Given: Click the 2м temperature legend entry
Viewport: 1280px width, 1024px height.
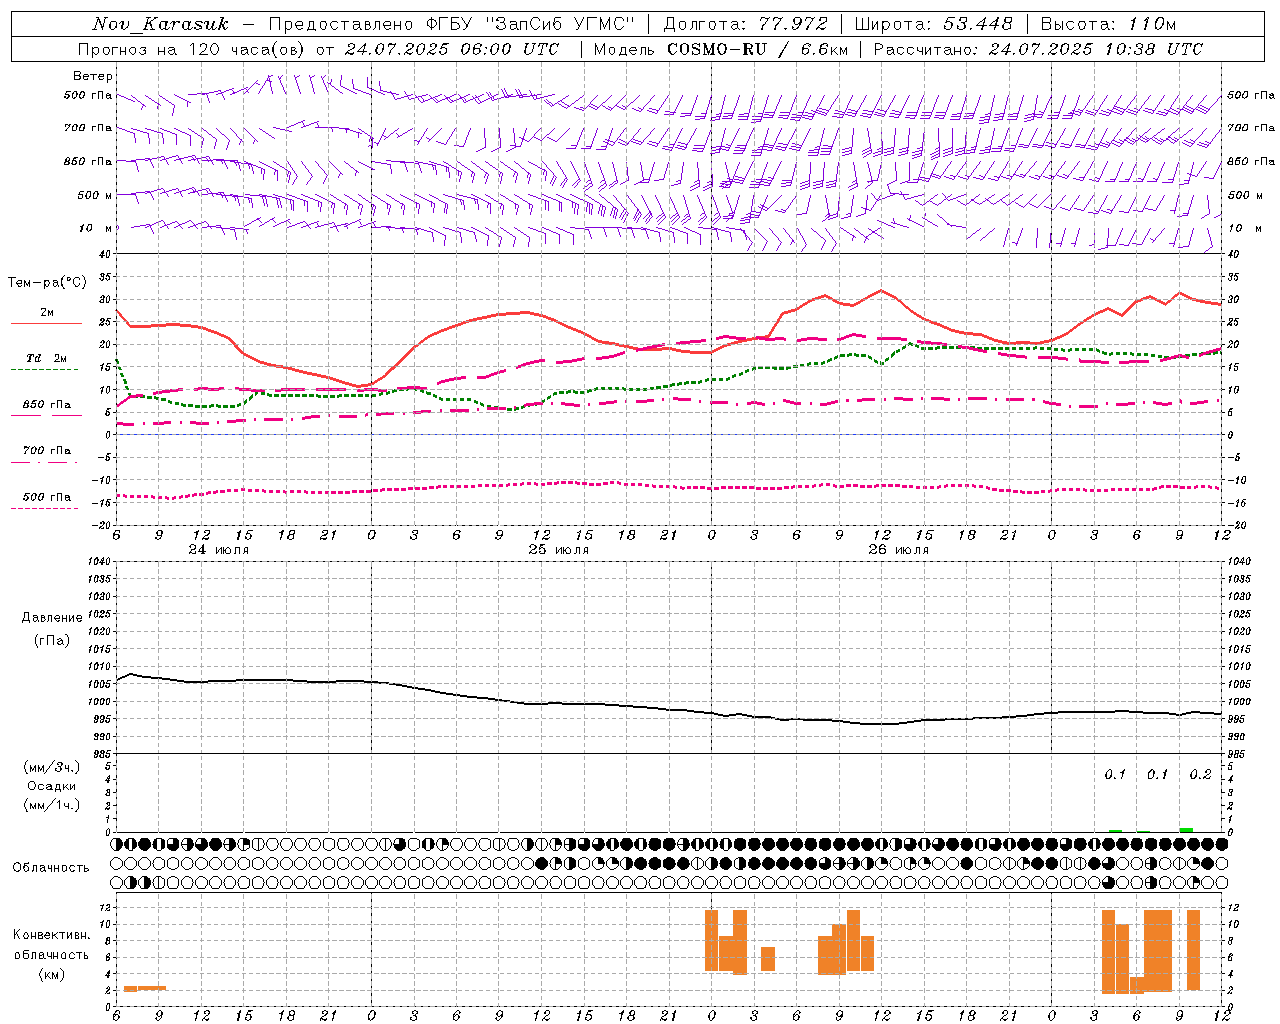Looking at the screenshot, I should click(47, 313).
